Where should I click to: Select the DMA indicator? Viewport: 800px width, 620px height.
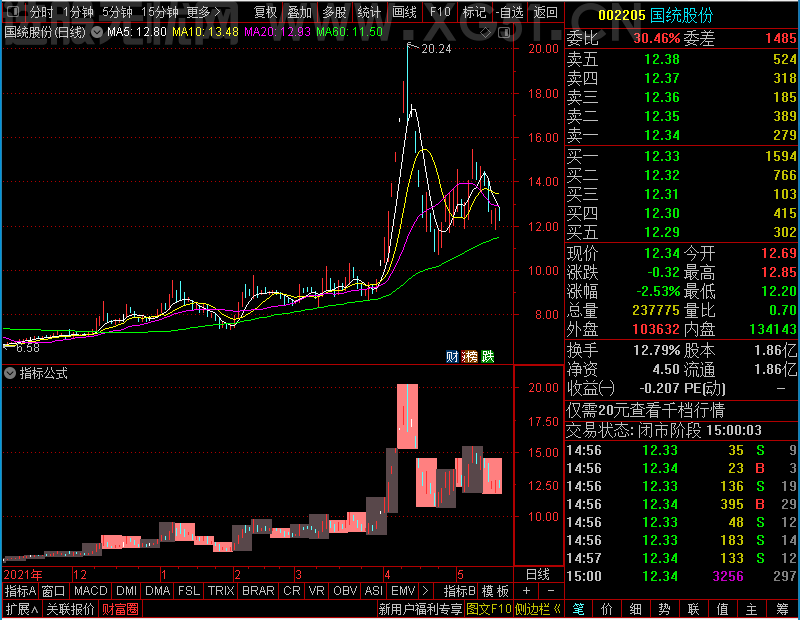click(x=157, y=591)
